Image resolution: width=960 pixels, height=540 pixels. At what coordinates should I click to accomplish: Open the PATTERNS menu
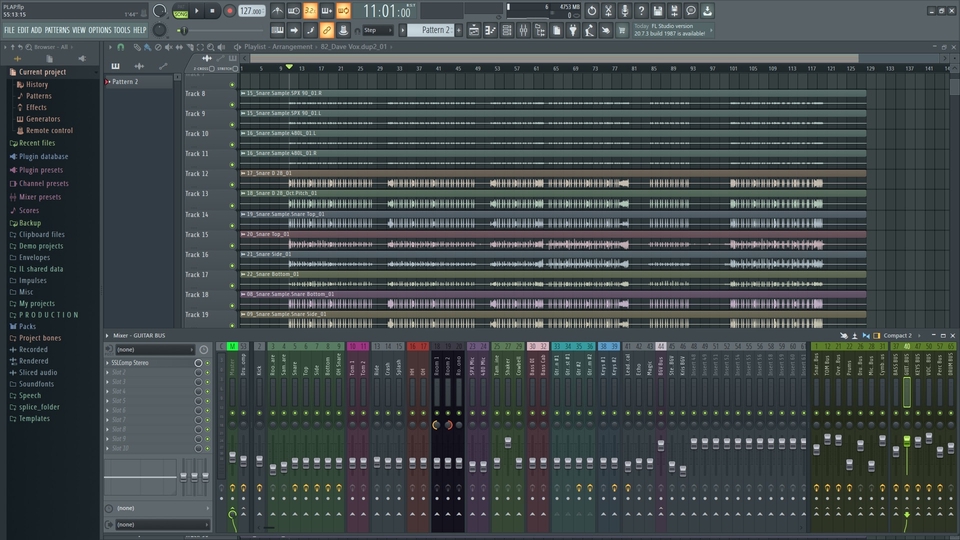(x=57, y=30)
